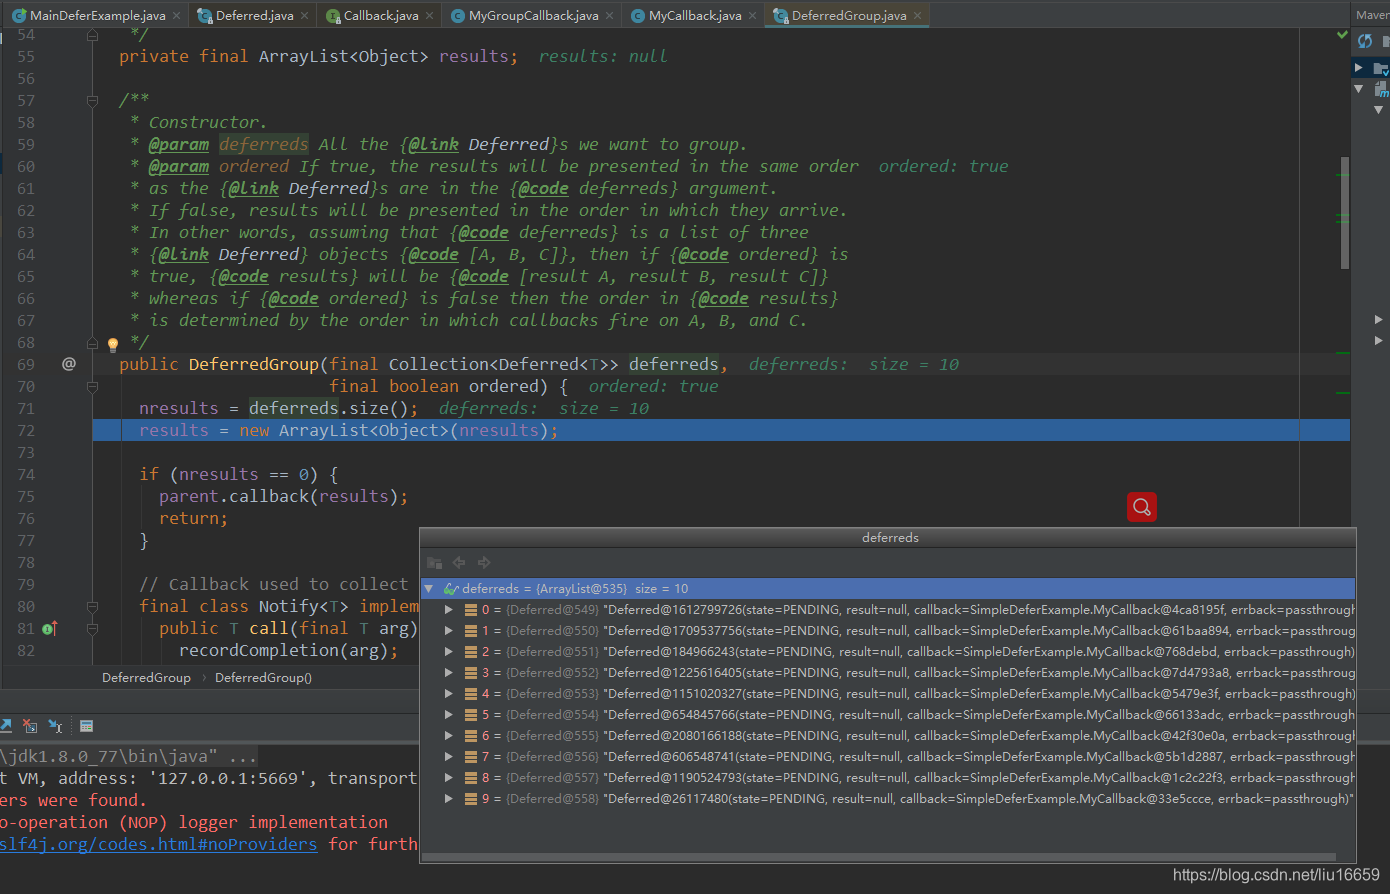
Task: Click the Maven module file icon
Action: click(1382, 89)
